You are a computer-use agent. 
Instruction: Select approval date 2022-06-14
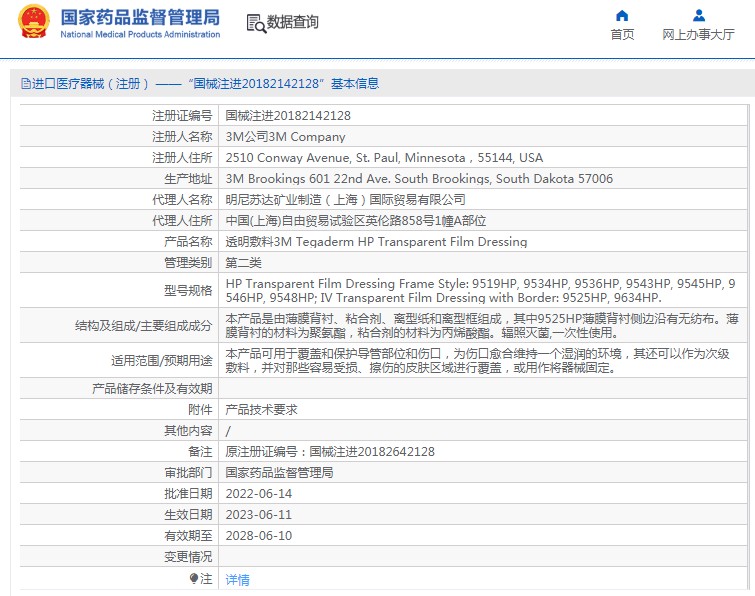(259, 493)
